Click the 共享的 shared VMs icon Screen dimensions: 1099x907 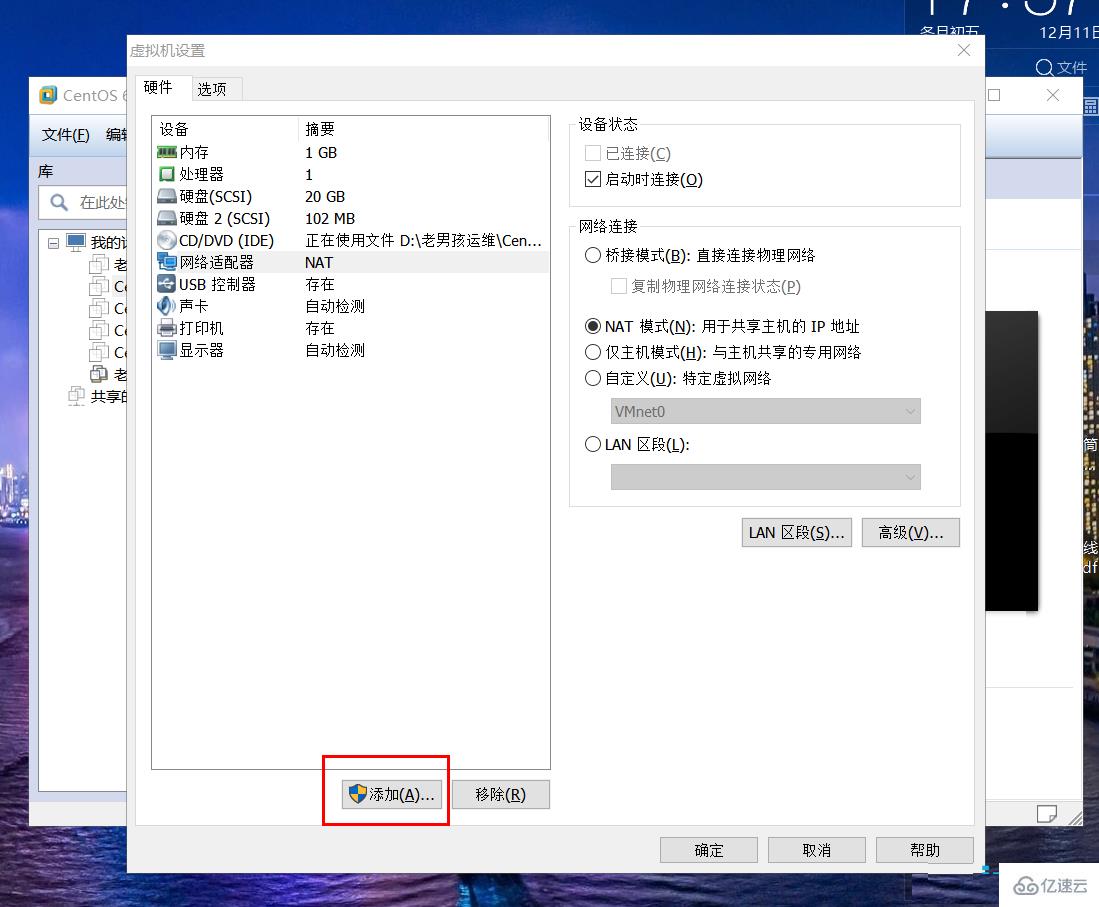(x=76, y=396)
